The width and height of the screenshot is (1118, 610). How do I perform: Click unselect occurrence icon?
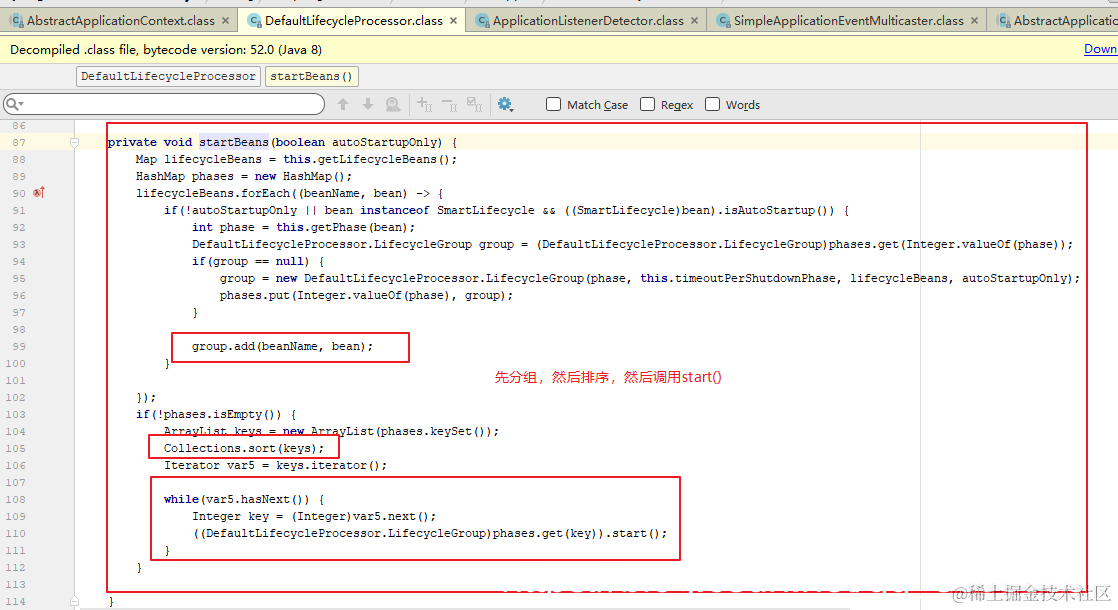(450, 105)
